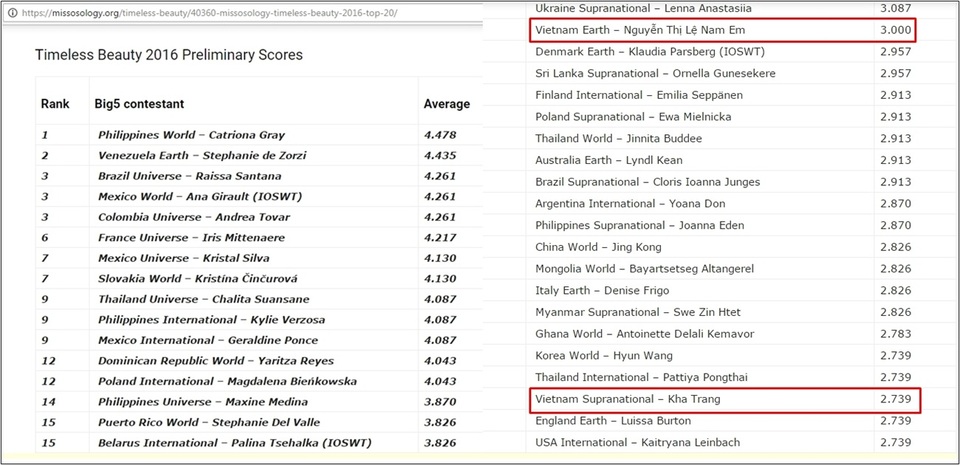Click the 3.870 average score
960x465 pixels.
[x=440, y=402]
